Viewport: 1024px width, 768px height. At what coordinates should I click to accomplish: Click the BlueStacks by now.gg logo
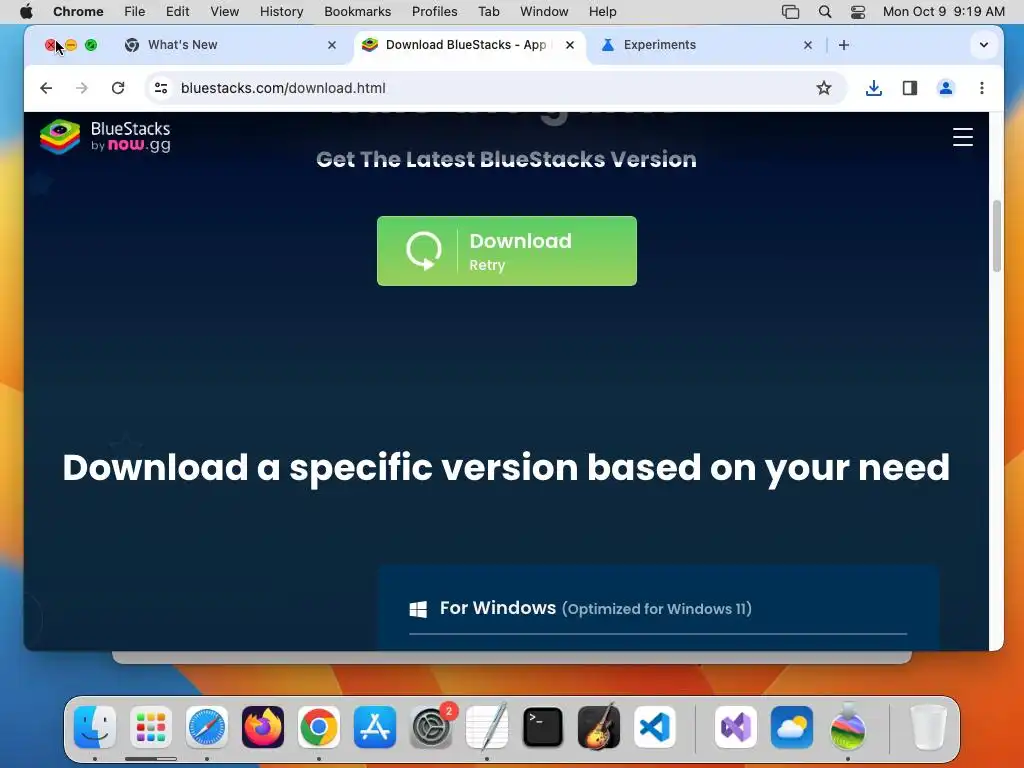pos(105,136)
